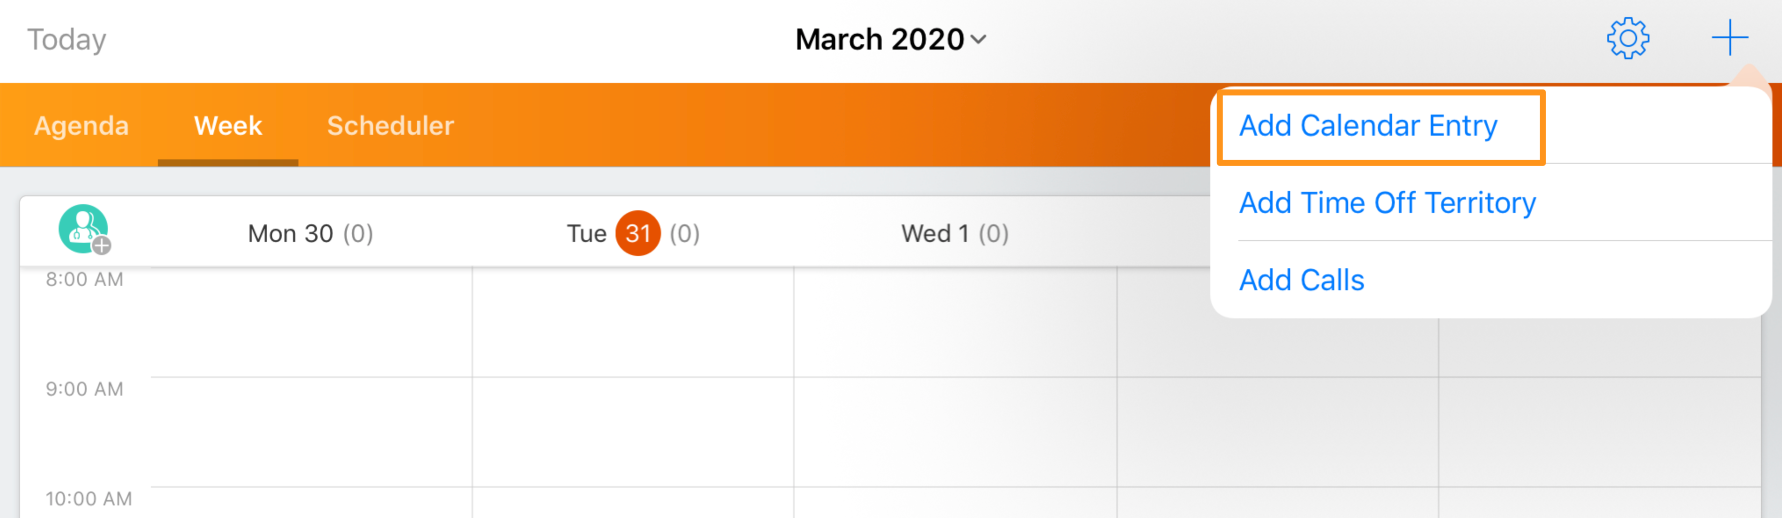The image size is (1782, 518).
Task: Switch to the Agenda tab
Action: pos(81,126)
